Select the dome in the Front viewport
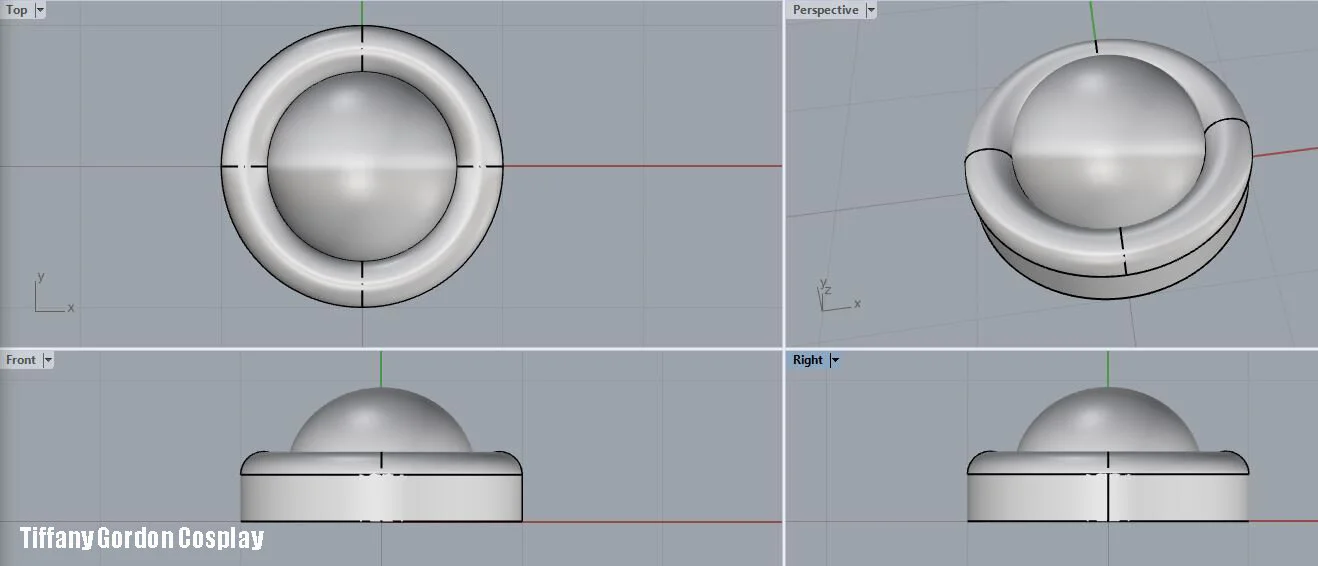 [381, 420]
